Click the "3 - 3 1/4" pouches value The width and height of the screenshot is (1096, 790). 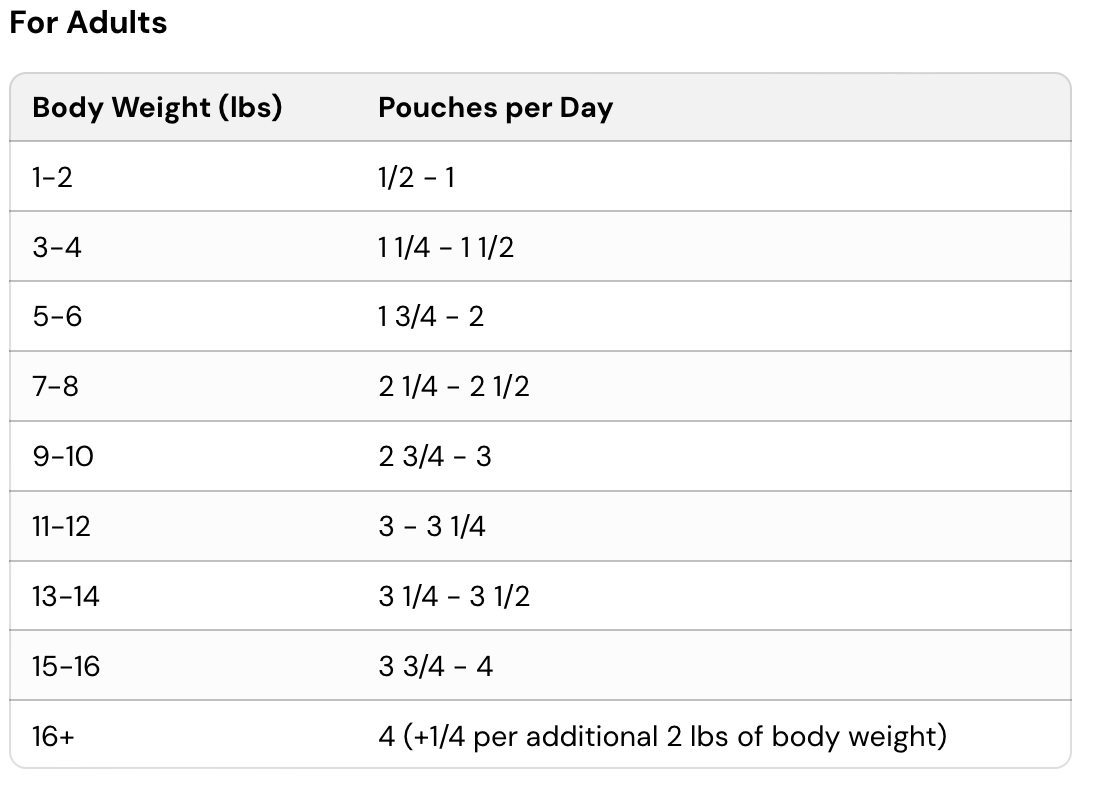[432, 527]
